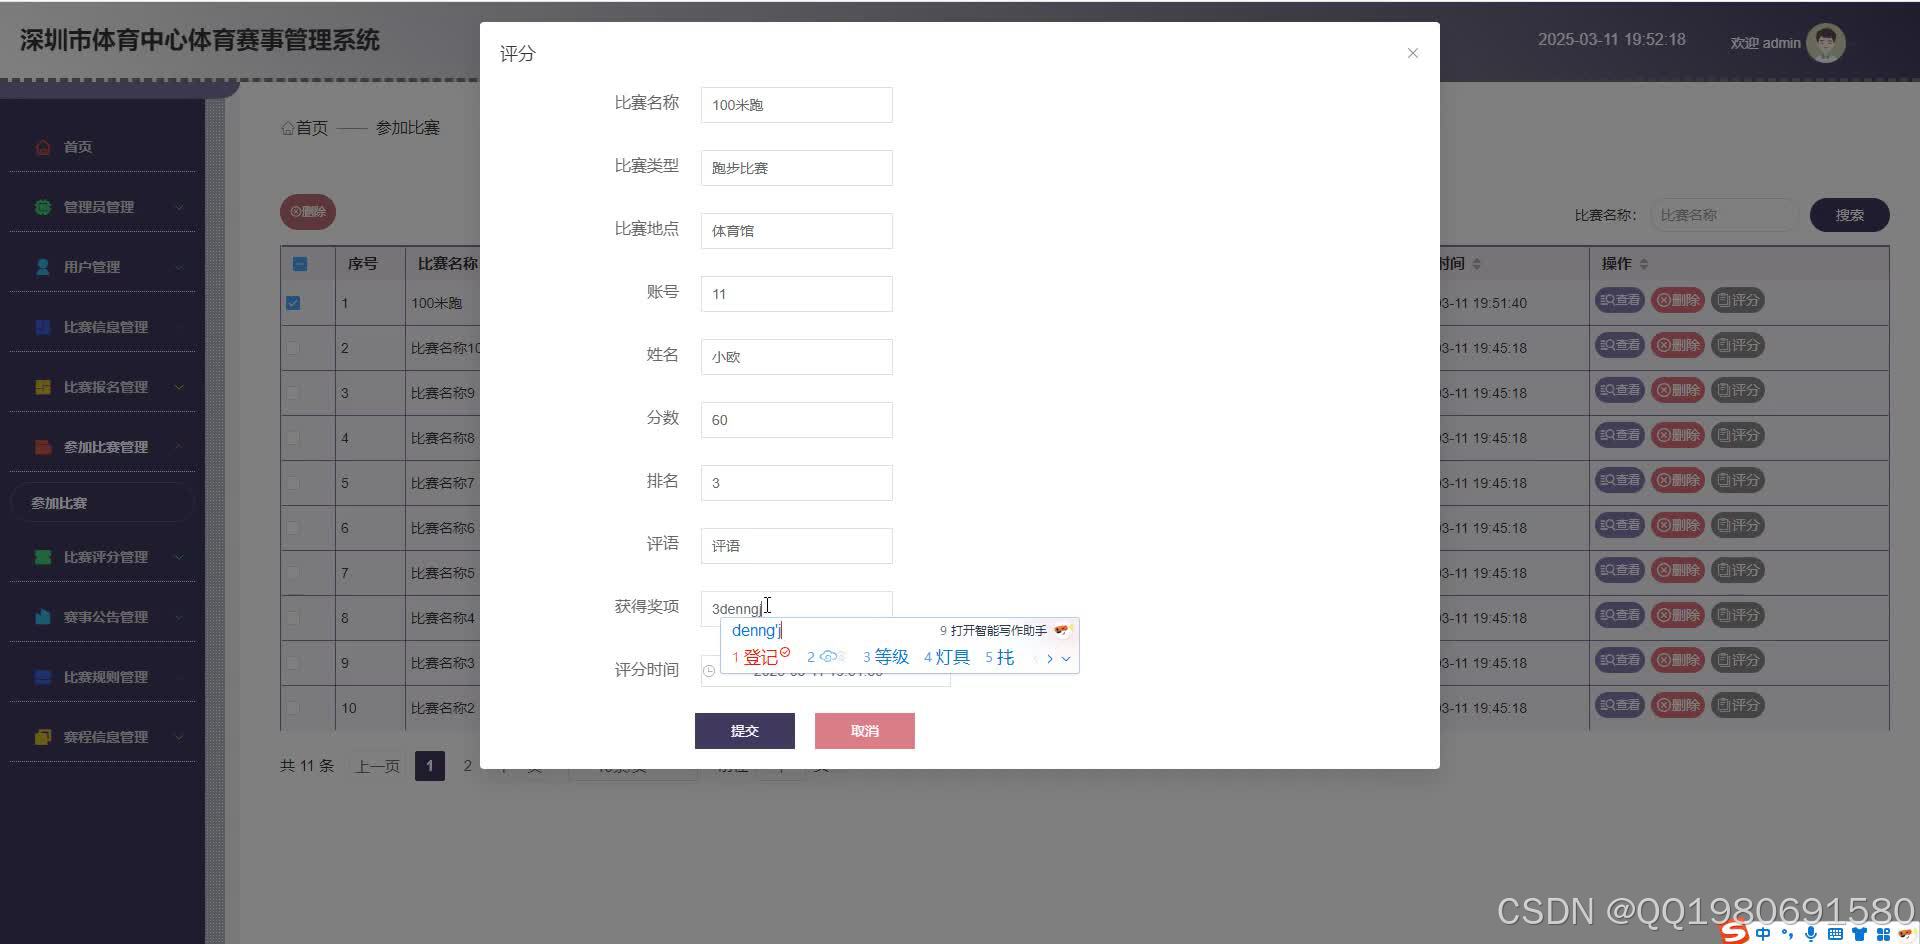The image size is (1920, 944).
Task: Click the gear icon beside 管理员管理
Action: (43, 206)
